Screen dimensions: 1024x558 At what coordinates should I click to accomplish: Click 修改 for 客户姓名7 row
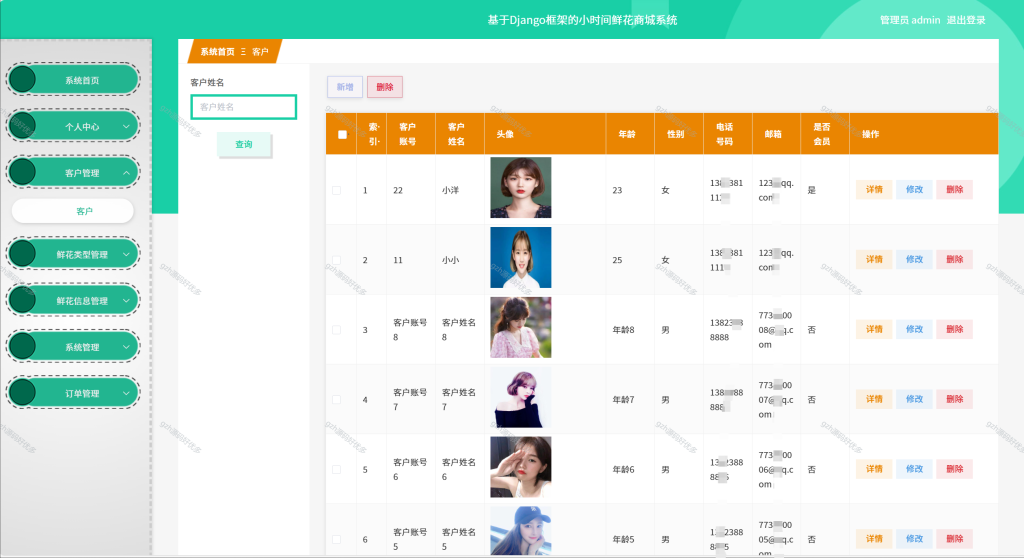point(914,399)
